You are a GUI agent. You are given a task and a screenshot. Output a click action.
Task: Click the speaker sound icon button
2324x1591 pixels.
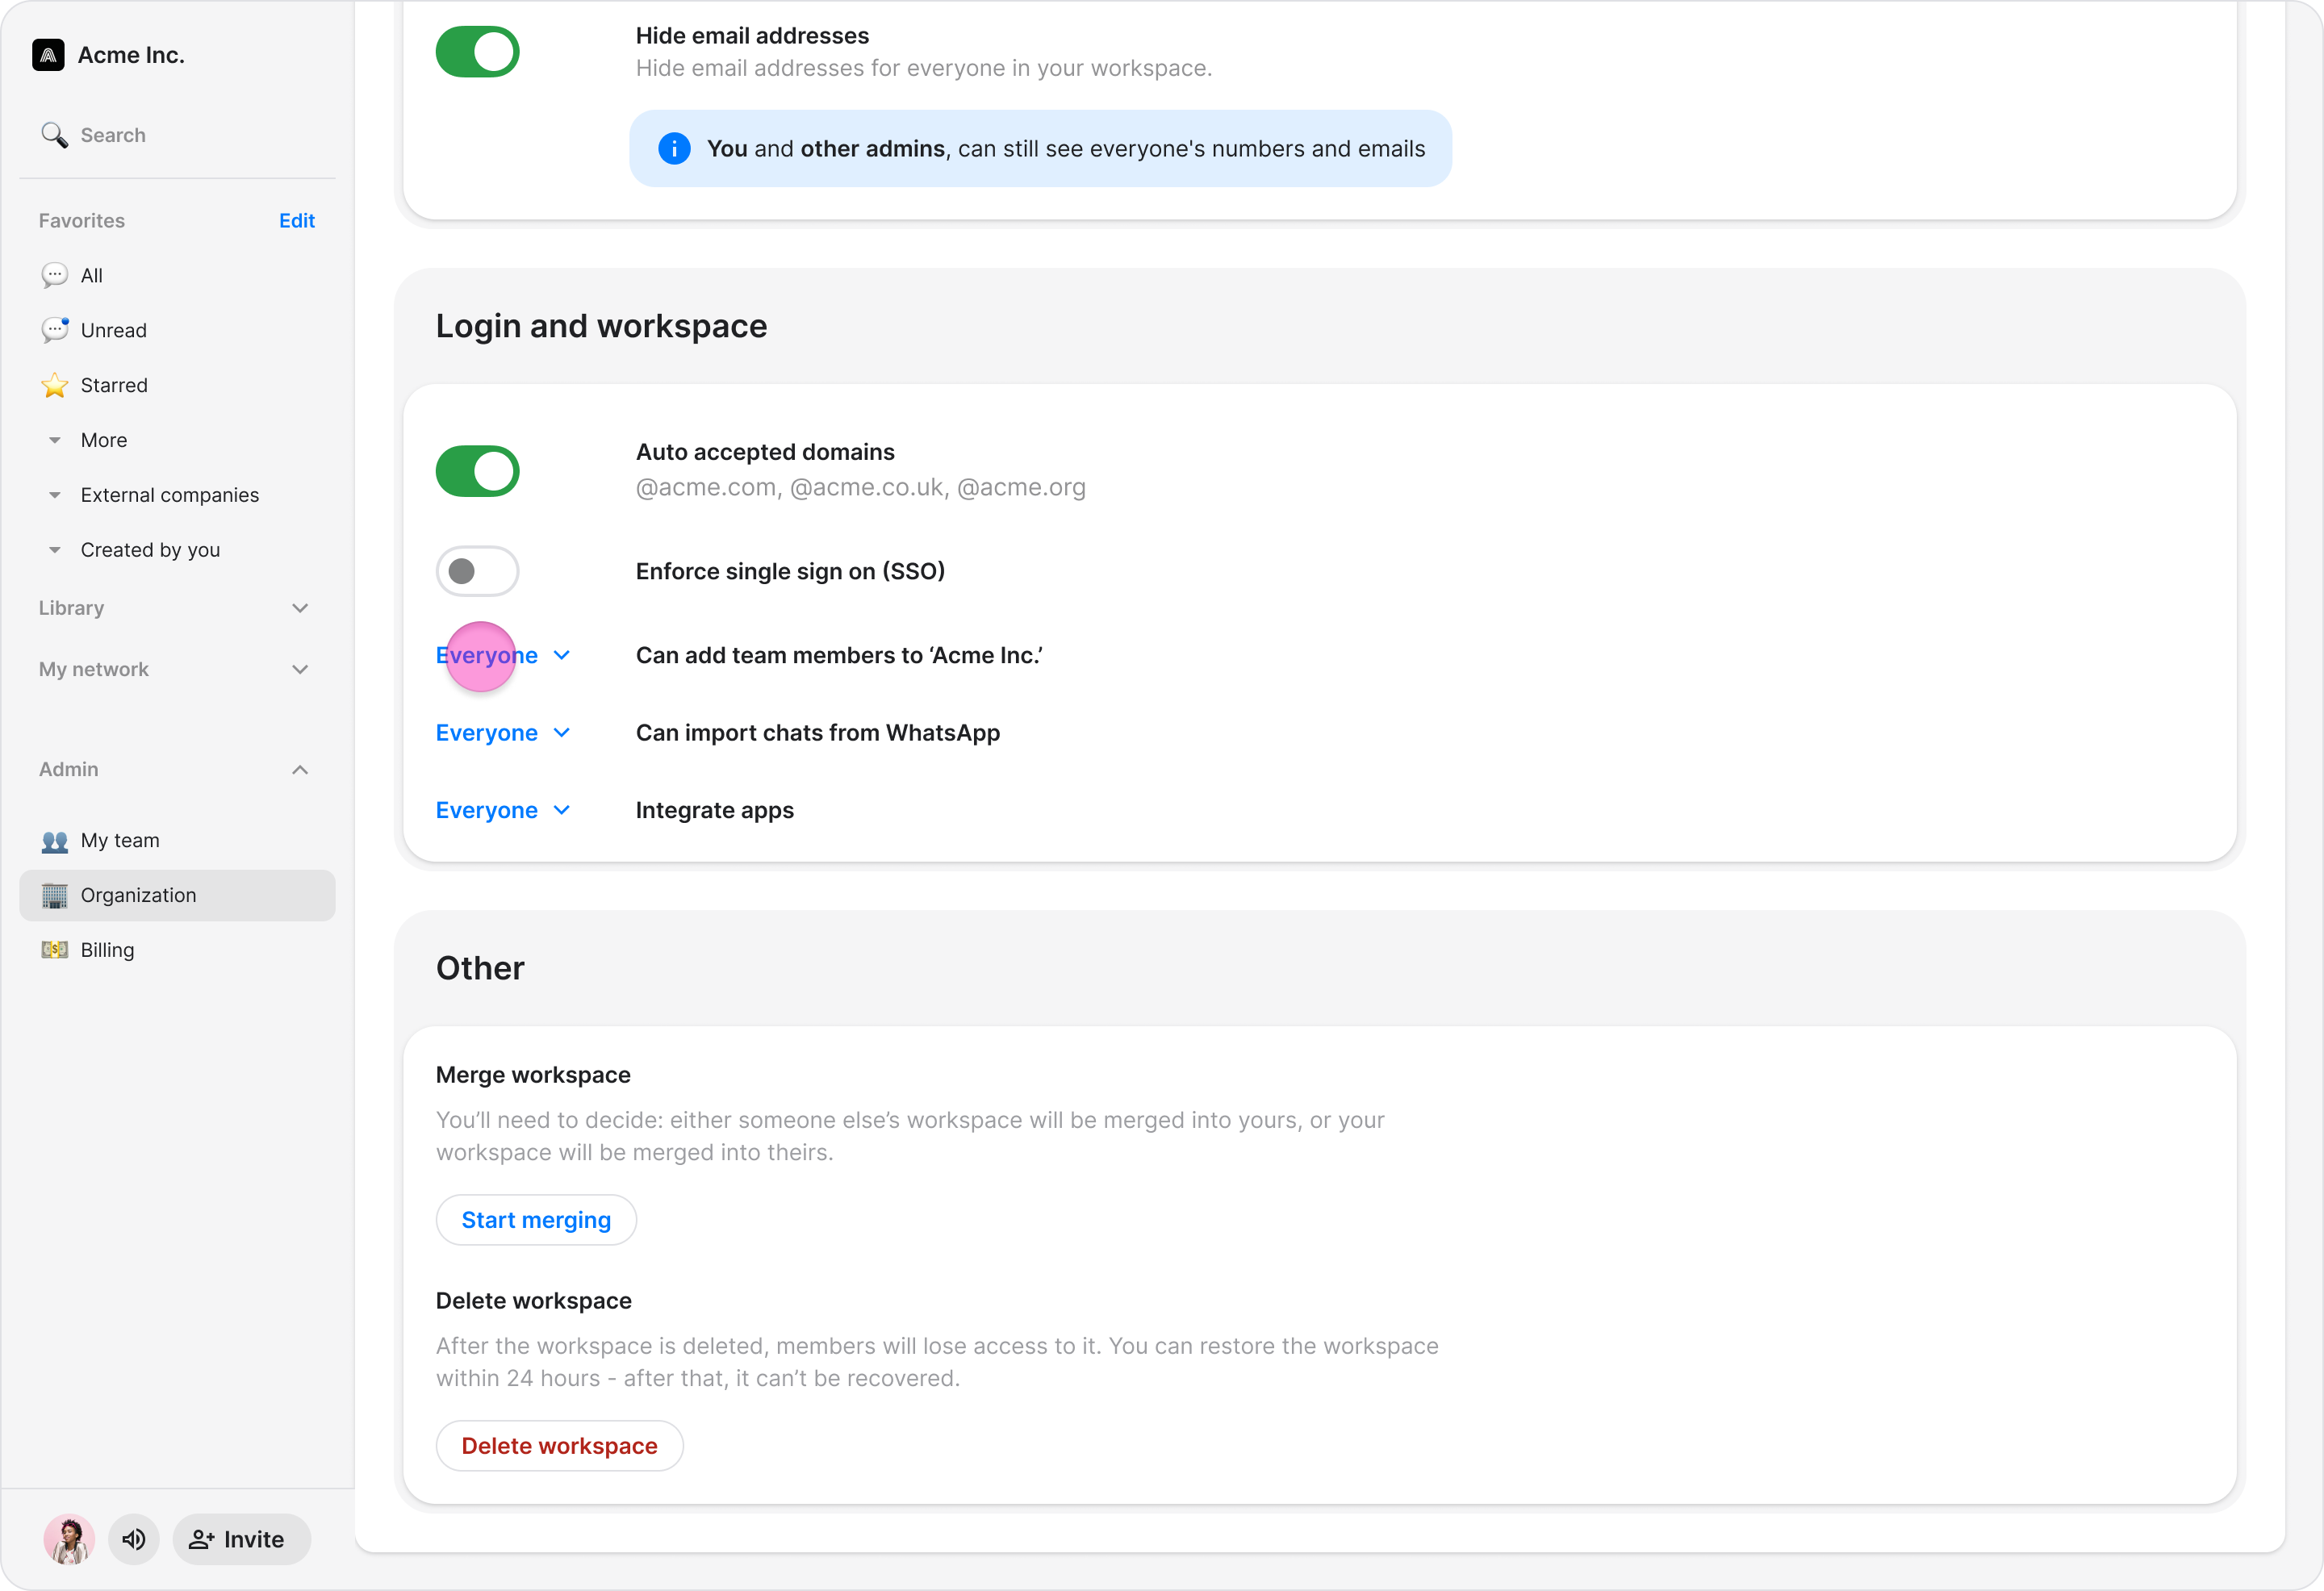tap(134, 1539)
